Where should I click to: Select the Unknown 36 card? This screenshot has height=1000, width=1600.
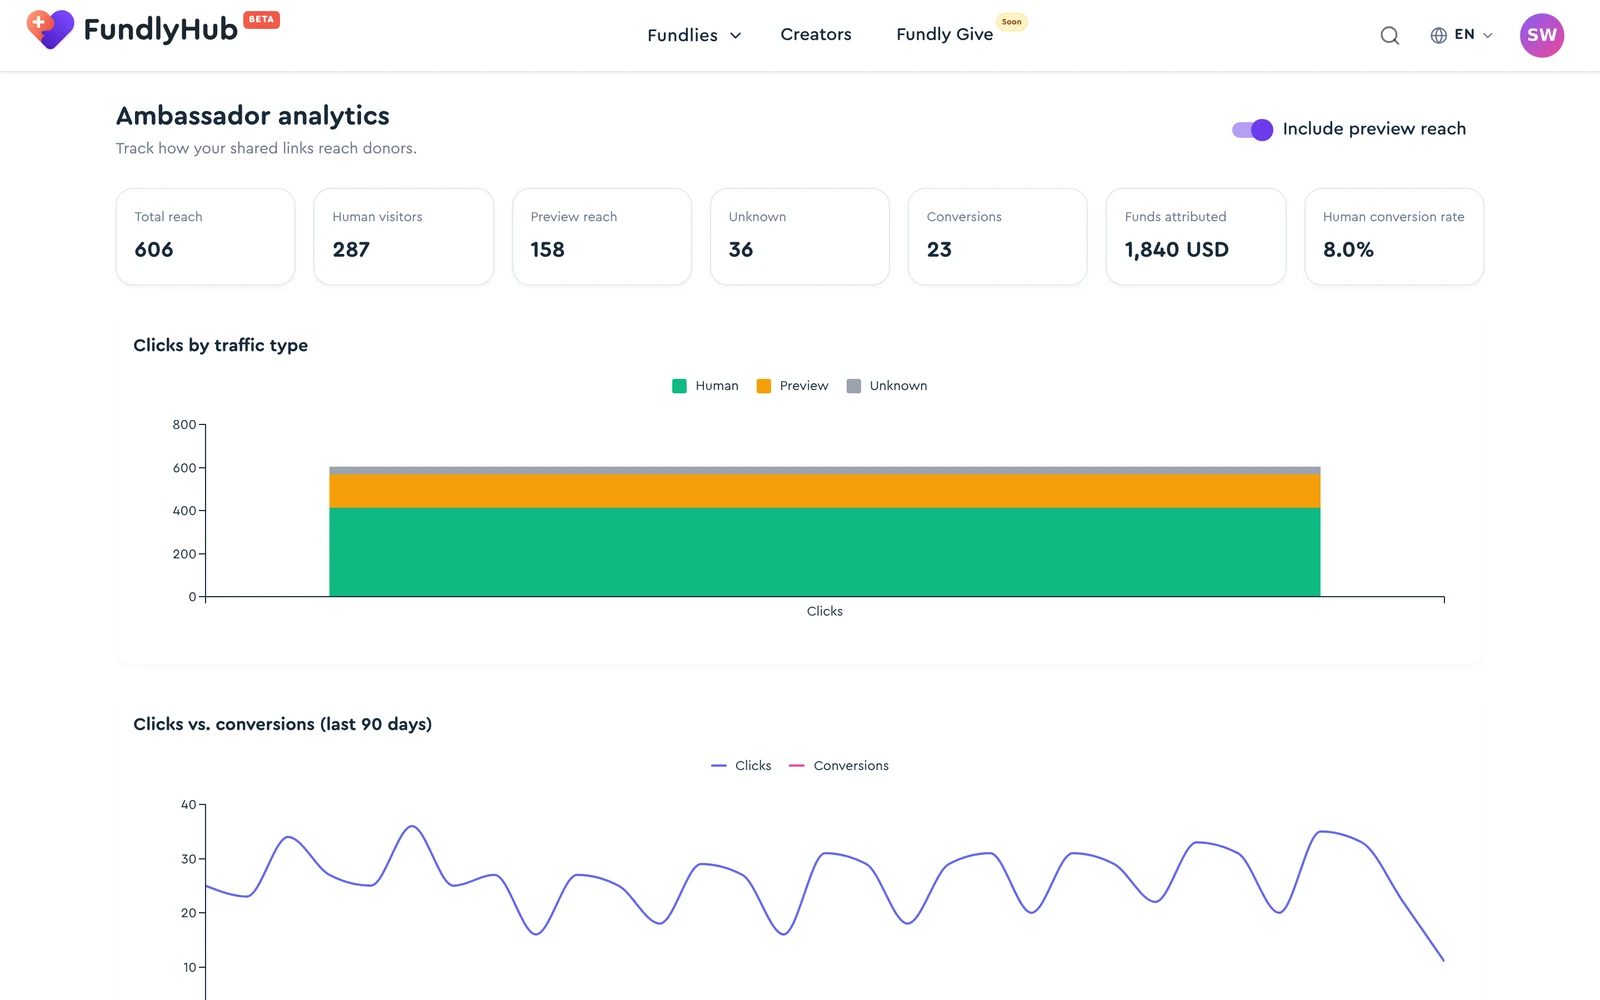point(799,237)
